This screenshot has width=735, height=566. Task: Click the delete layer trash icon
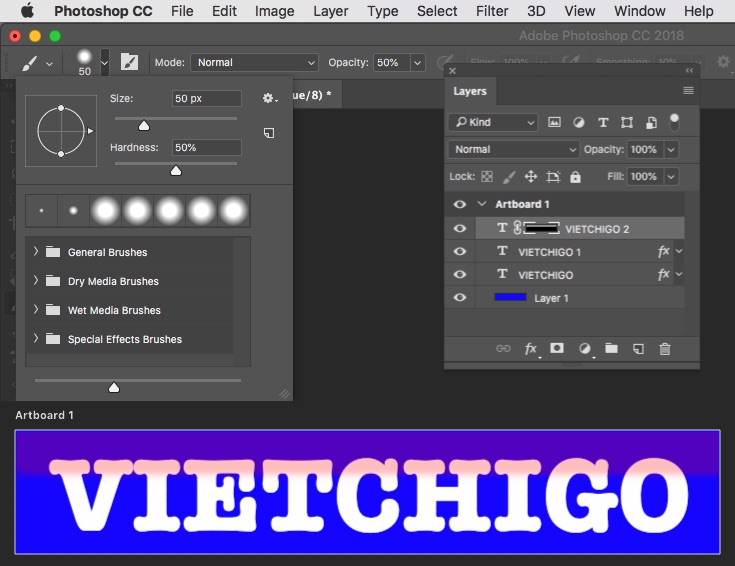tap(665, 349)
